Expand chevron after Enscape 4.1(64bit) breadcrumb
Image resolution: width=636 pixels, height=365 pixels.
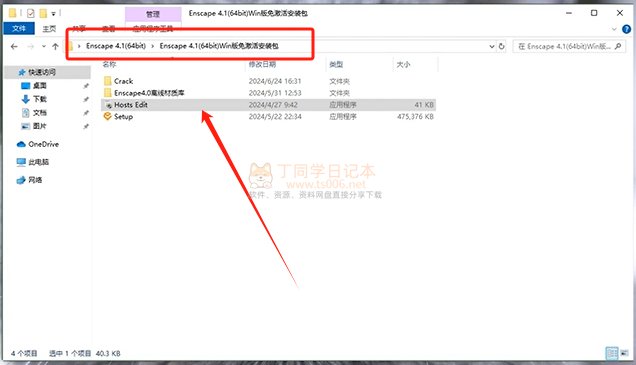153,46
